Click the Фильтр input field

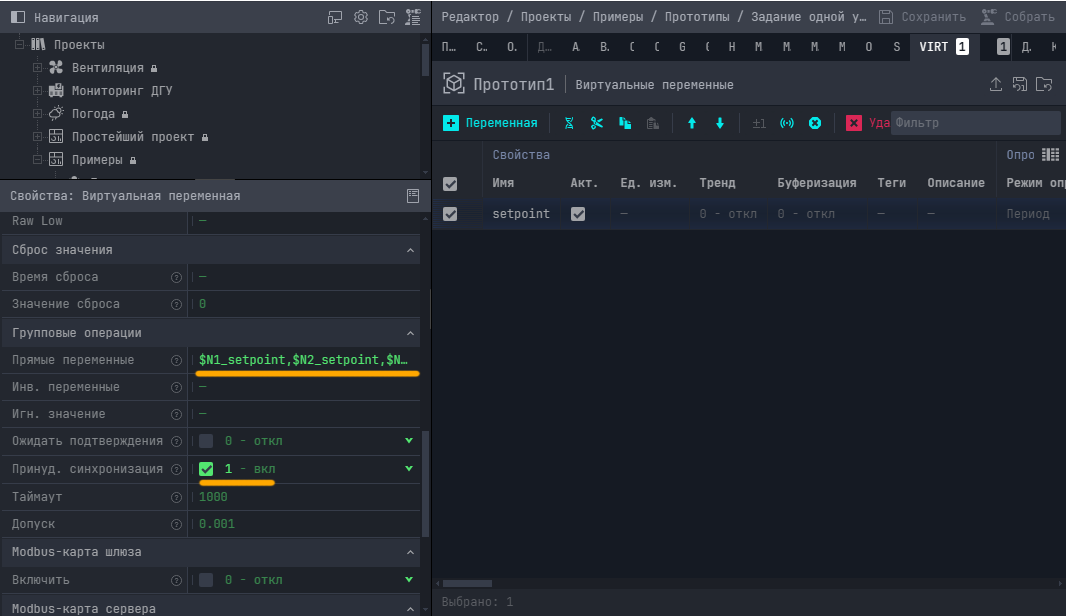click(x=975, y=123)
